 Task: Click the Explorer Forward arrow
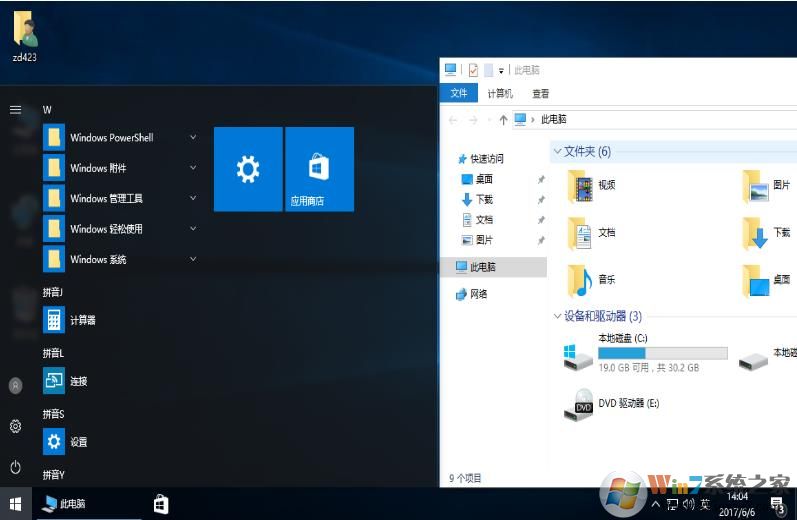coord(473,120)
